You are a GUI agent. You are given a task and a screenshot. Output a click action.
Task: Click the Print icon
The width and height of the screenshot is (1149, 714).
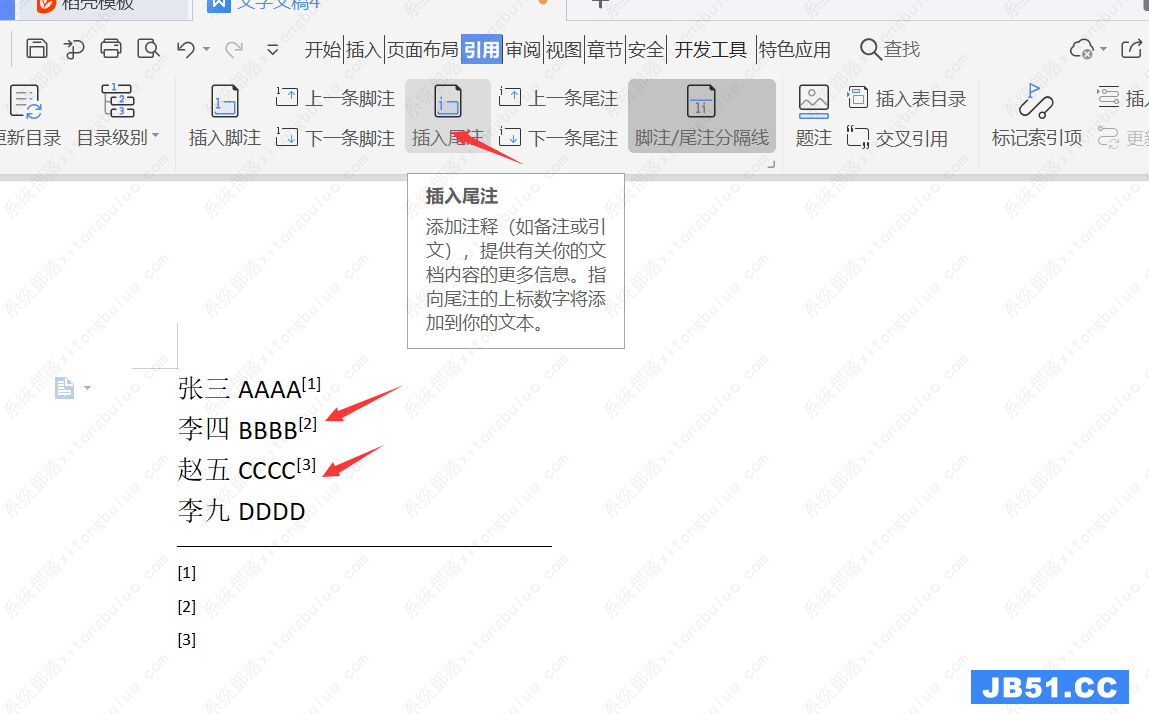click(111, 49)
